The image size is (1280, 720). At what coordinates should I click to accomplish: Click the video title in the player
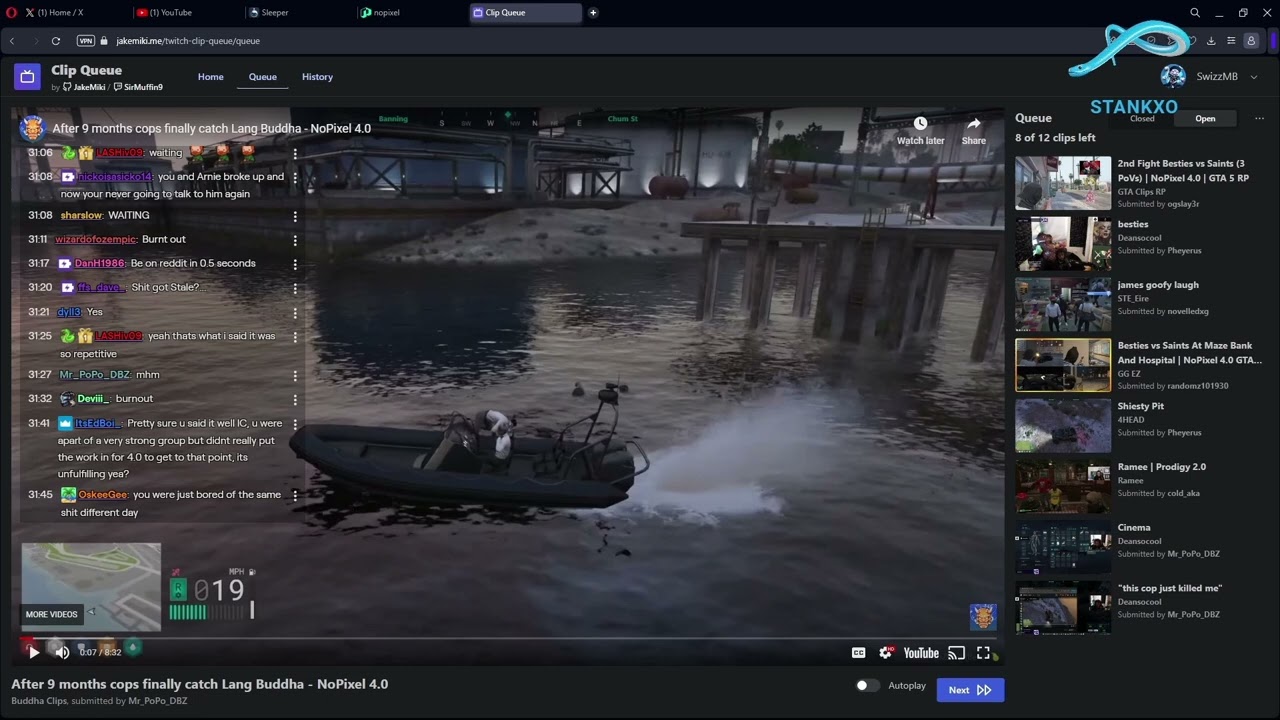211,128
